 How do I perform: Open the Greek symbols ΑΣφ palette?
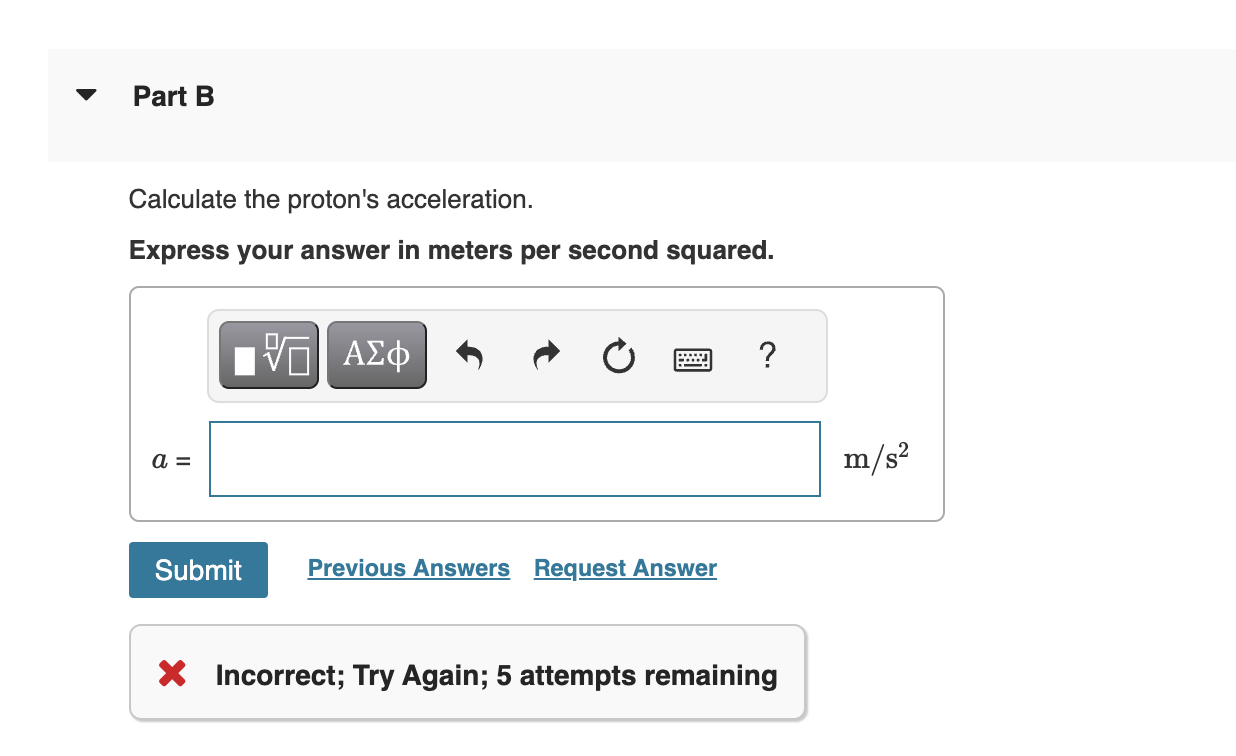(376, 354)
